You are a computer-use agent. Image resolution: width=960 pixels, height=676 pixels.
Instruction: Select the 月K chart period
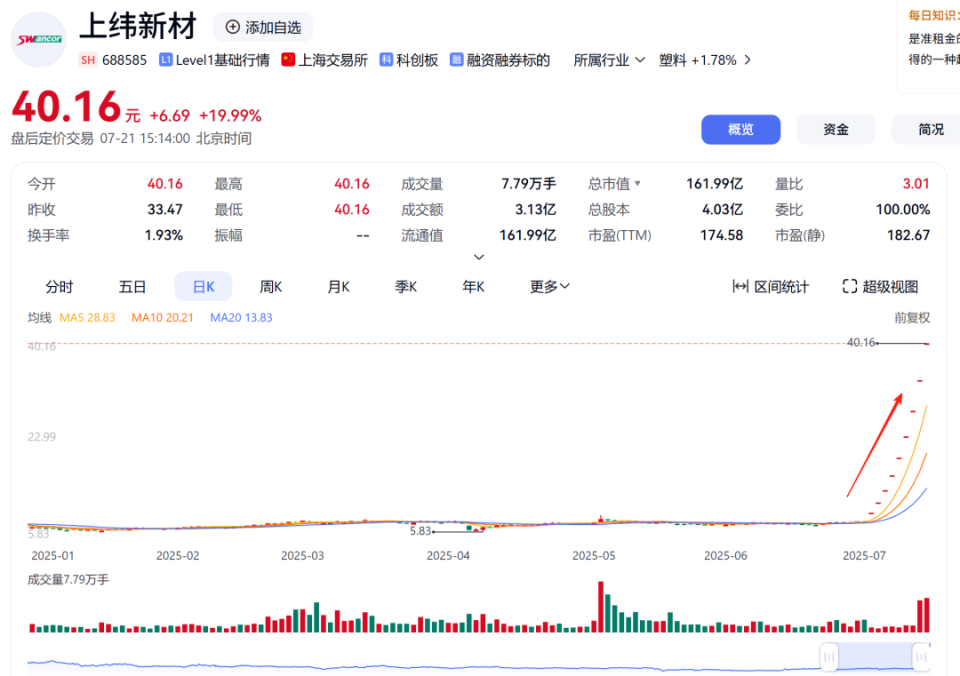[339, 287]
